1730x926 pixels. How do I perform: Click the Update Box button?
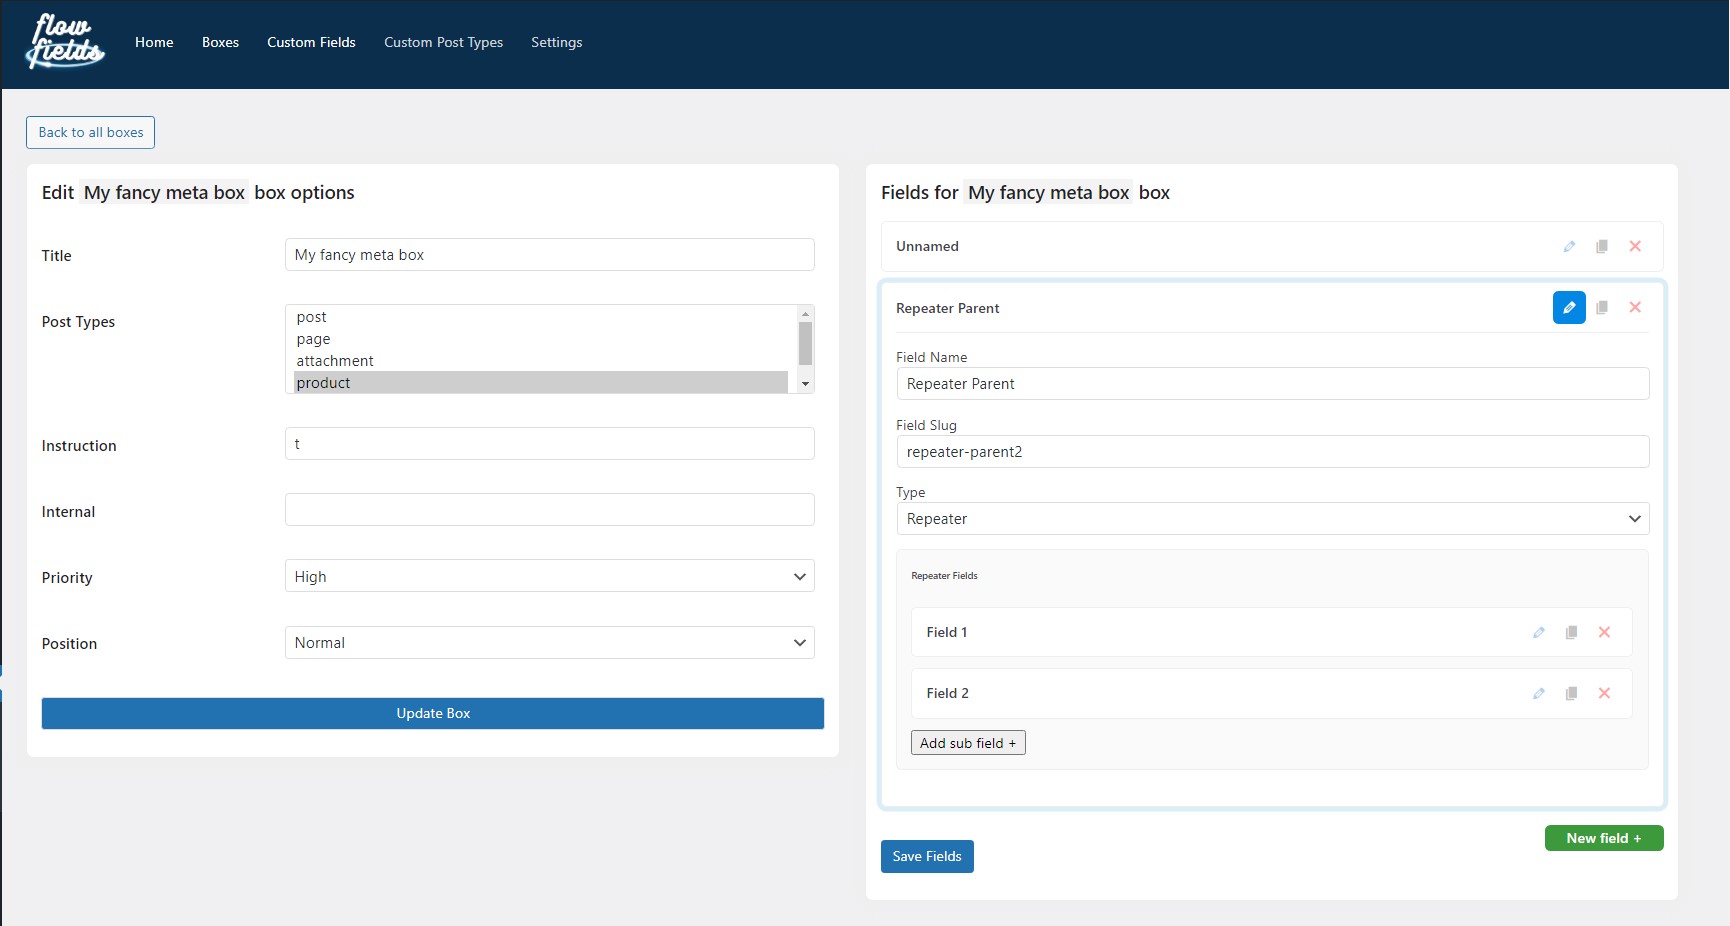pos(433,713)
